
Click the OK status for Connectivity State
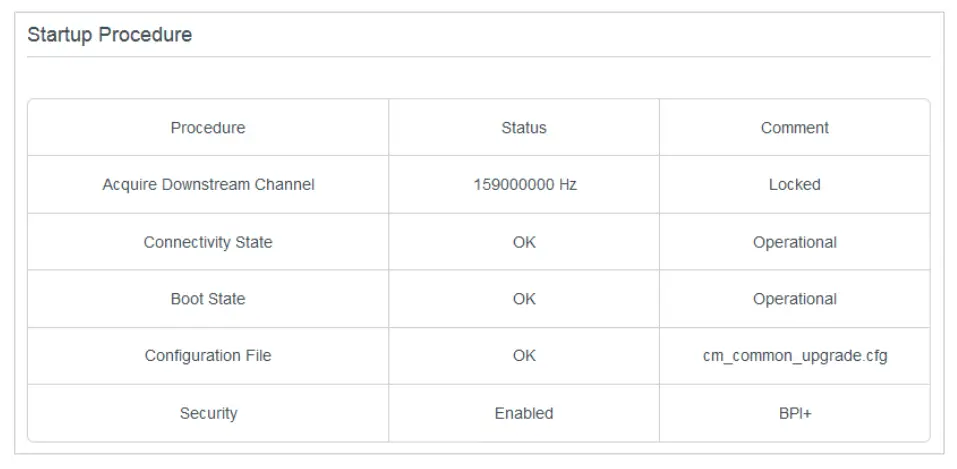coord(524,242)
